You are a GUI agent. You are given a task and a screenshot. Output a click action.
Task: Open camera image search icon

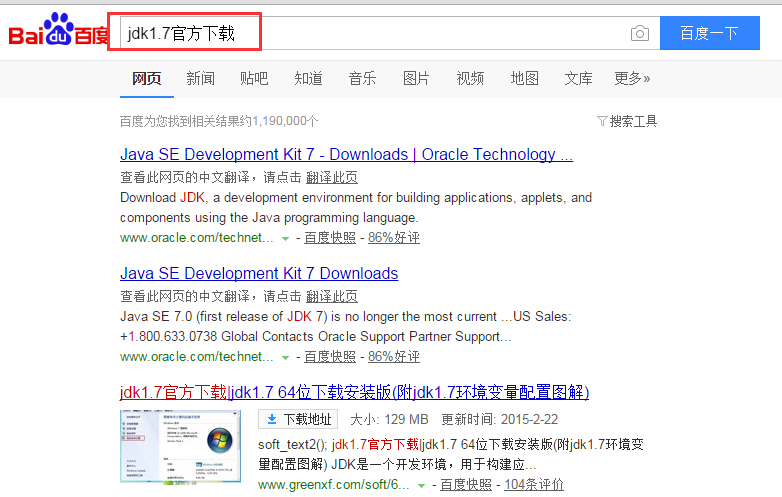tap(640, 33)
